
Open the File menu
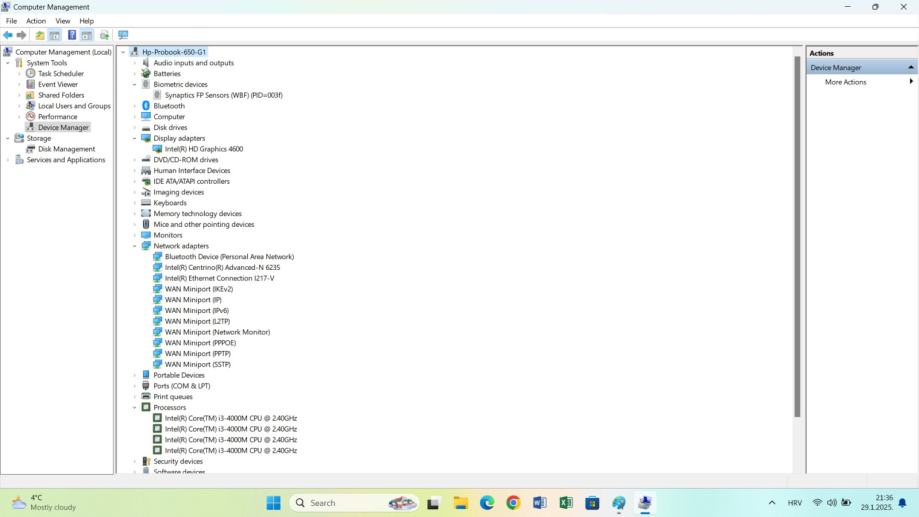pos(11,21)
